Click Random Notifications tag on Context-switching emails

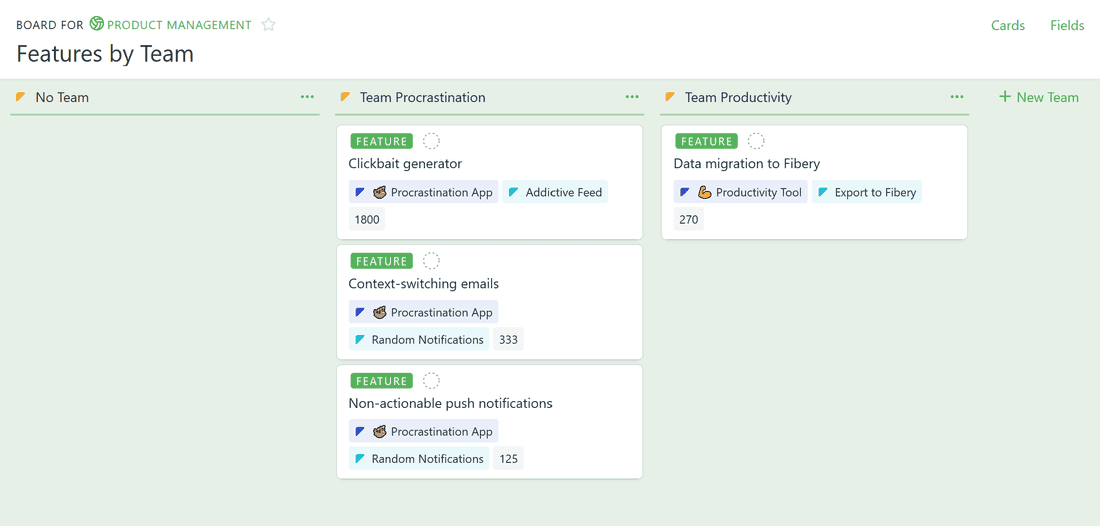(x=419, y=339)
